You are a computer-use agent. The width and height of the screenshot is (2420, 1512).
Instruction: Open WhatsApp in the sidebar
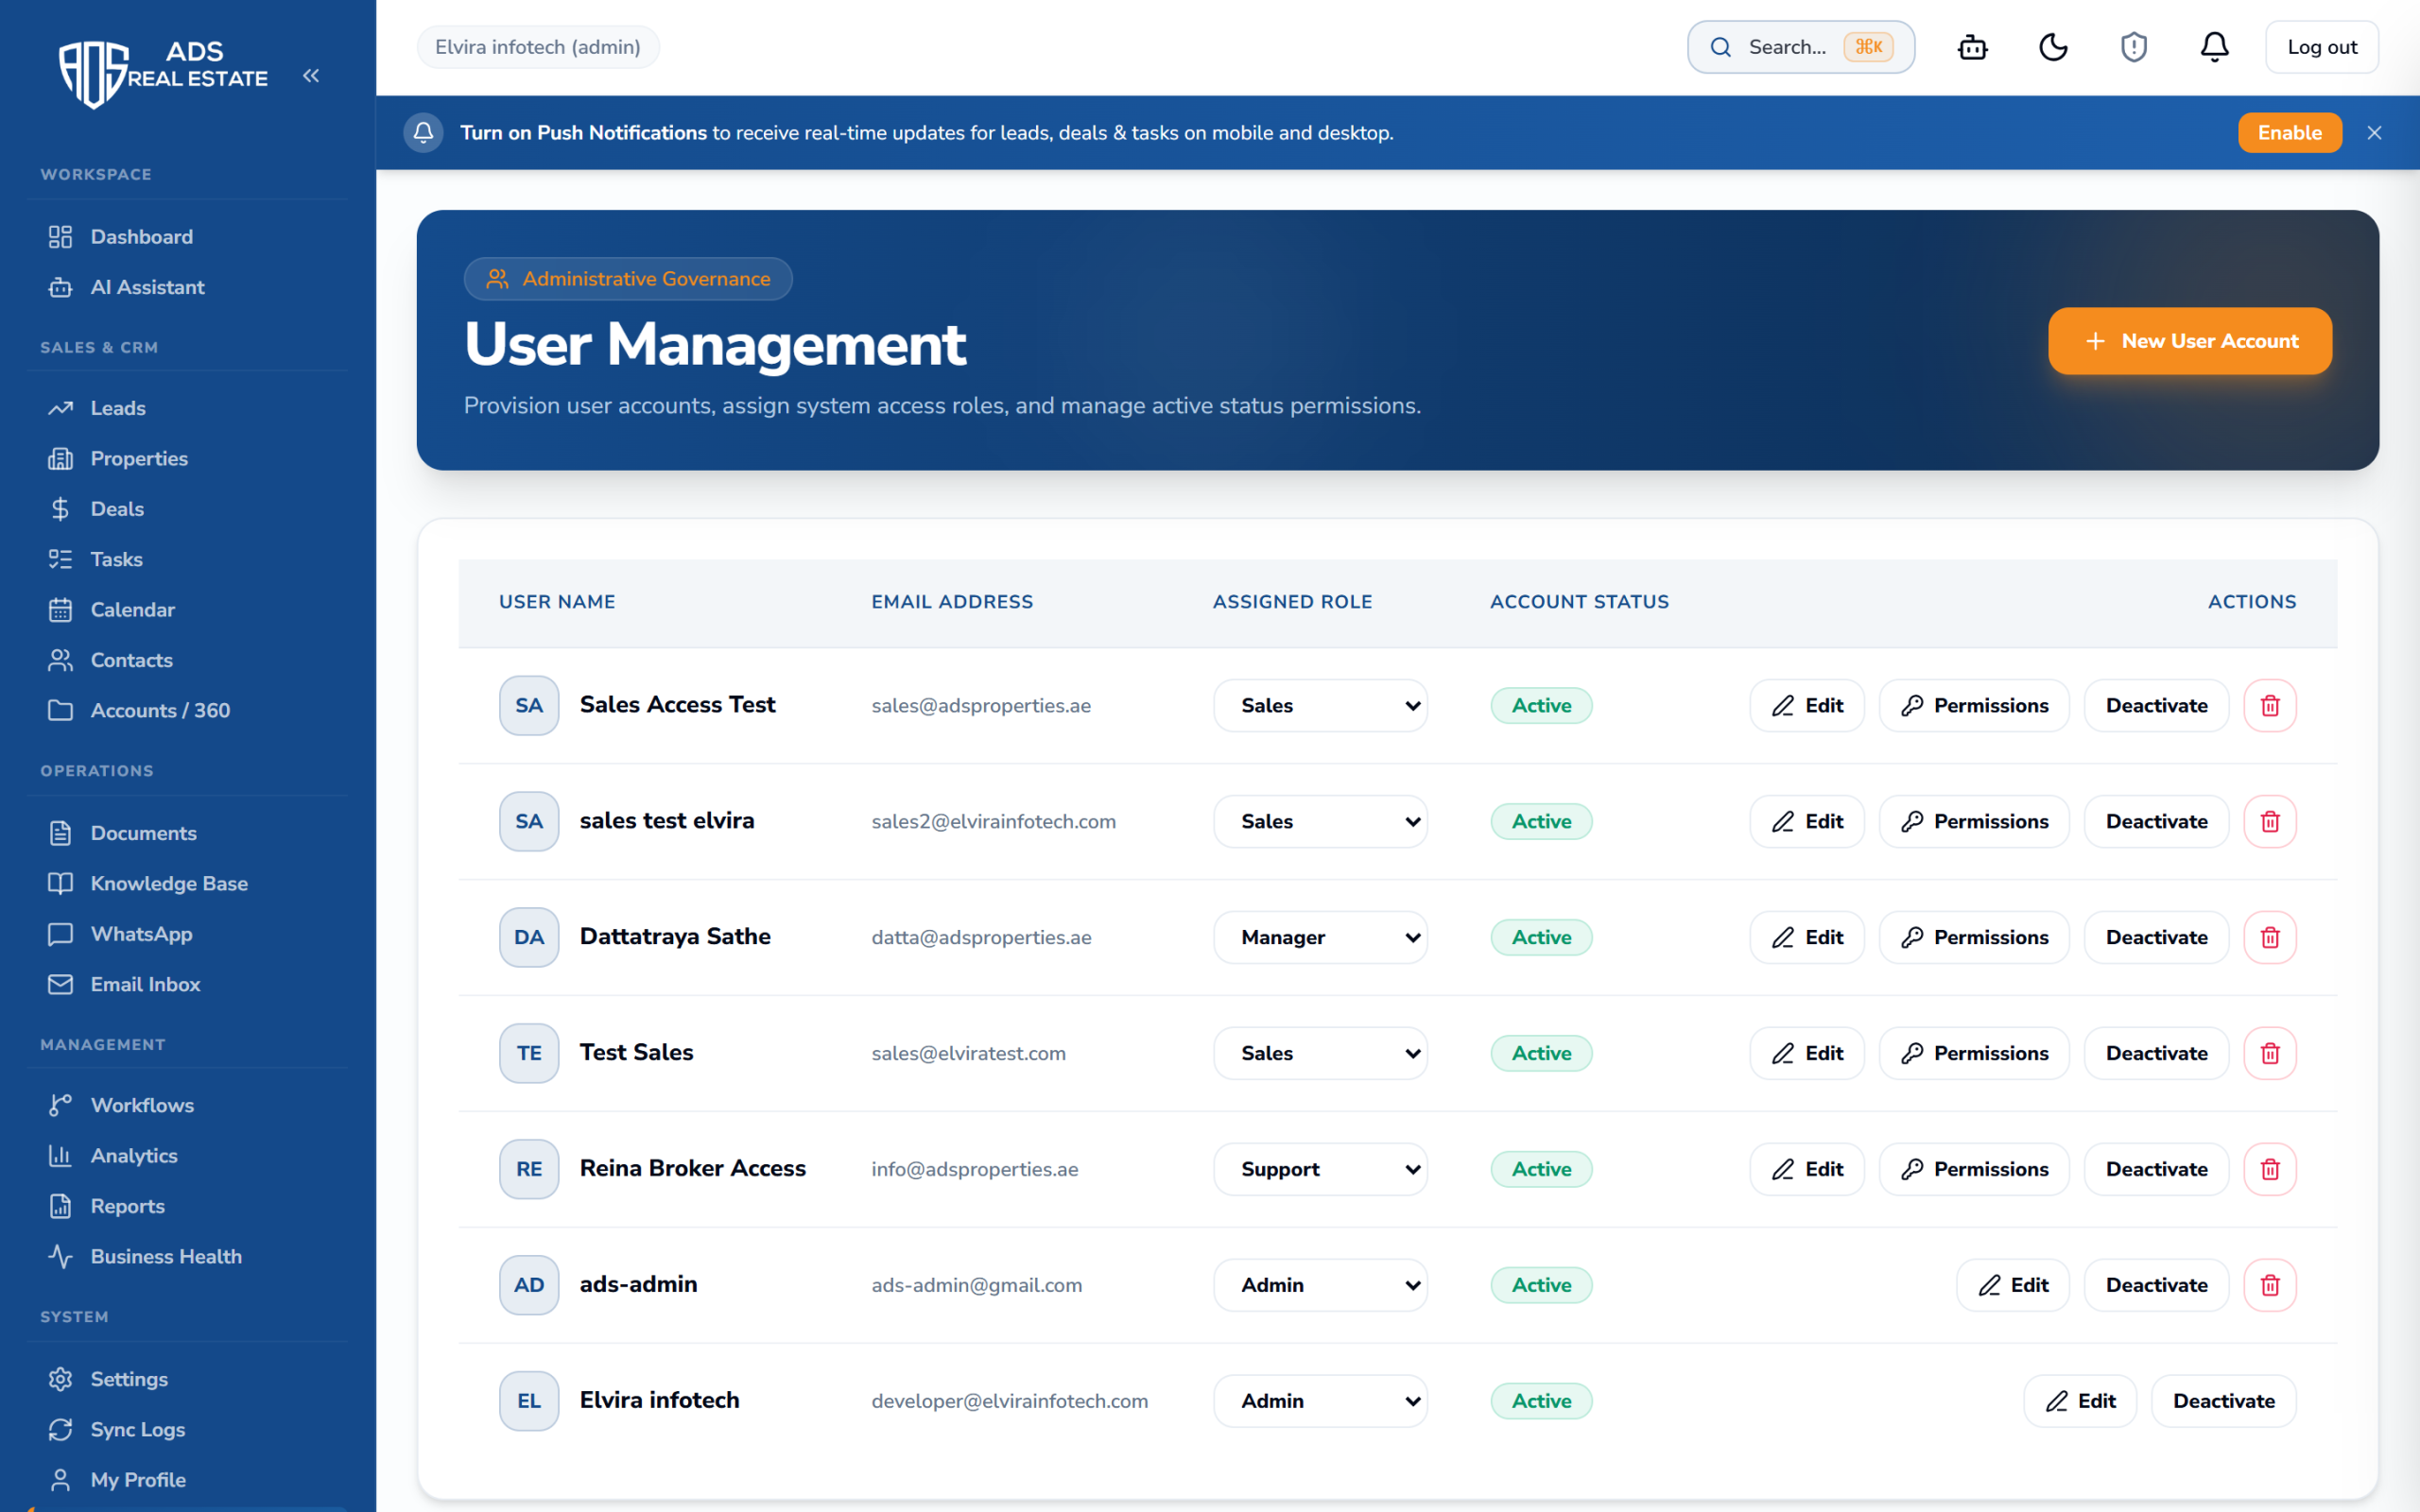pyautogui.click(x=188, y=934)
